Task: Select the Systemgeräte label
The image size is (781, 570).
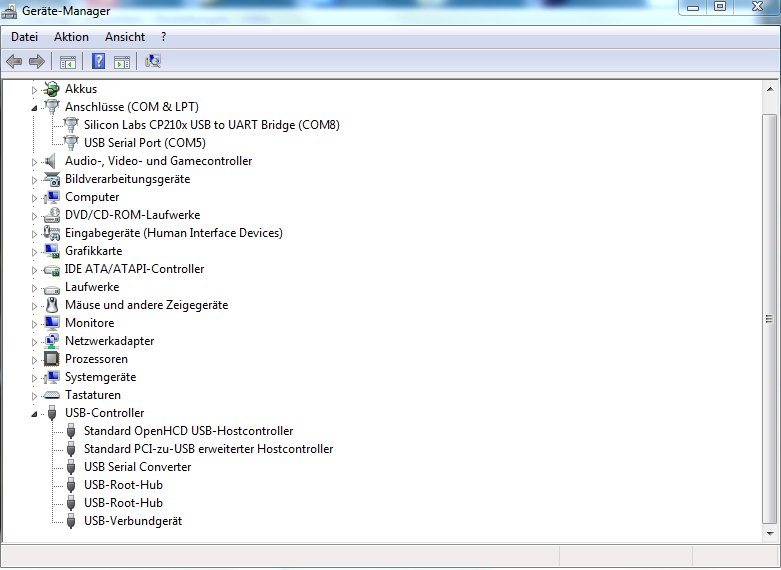Action: tap(100, 377)
